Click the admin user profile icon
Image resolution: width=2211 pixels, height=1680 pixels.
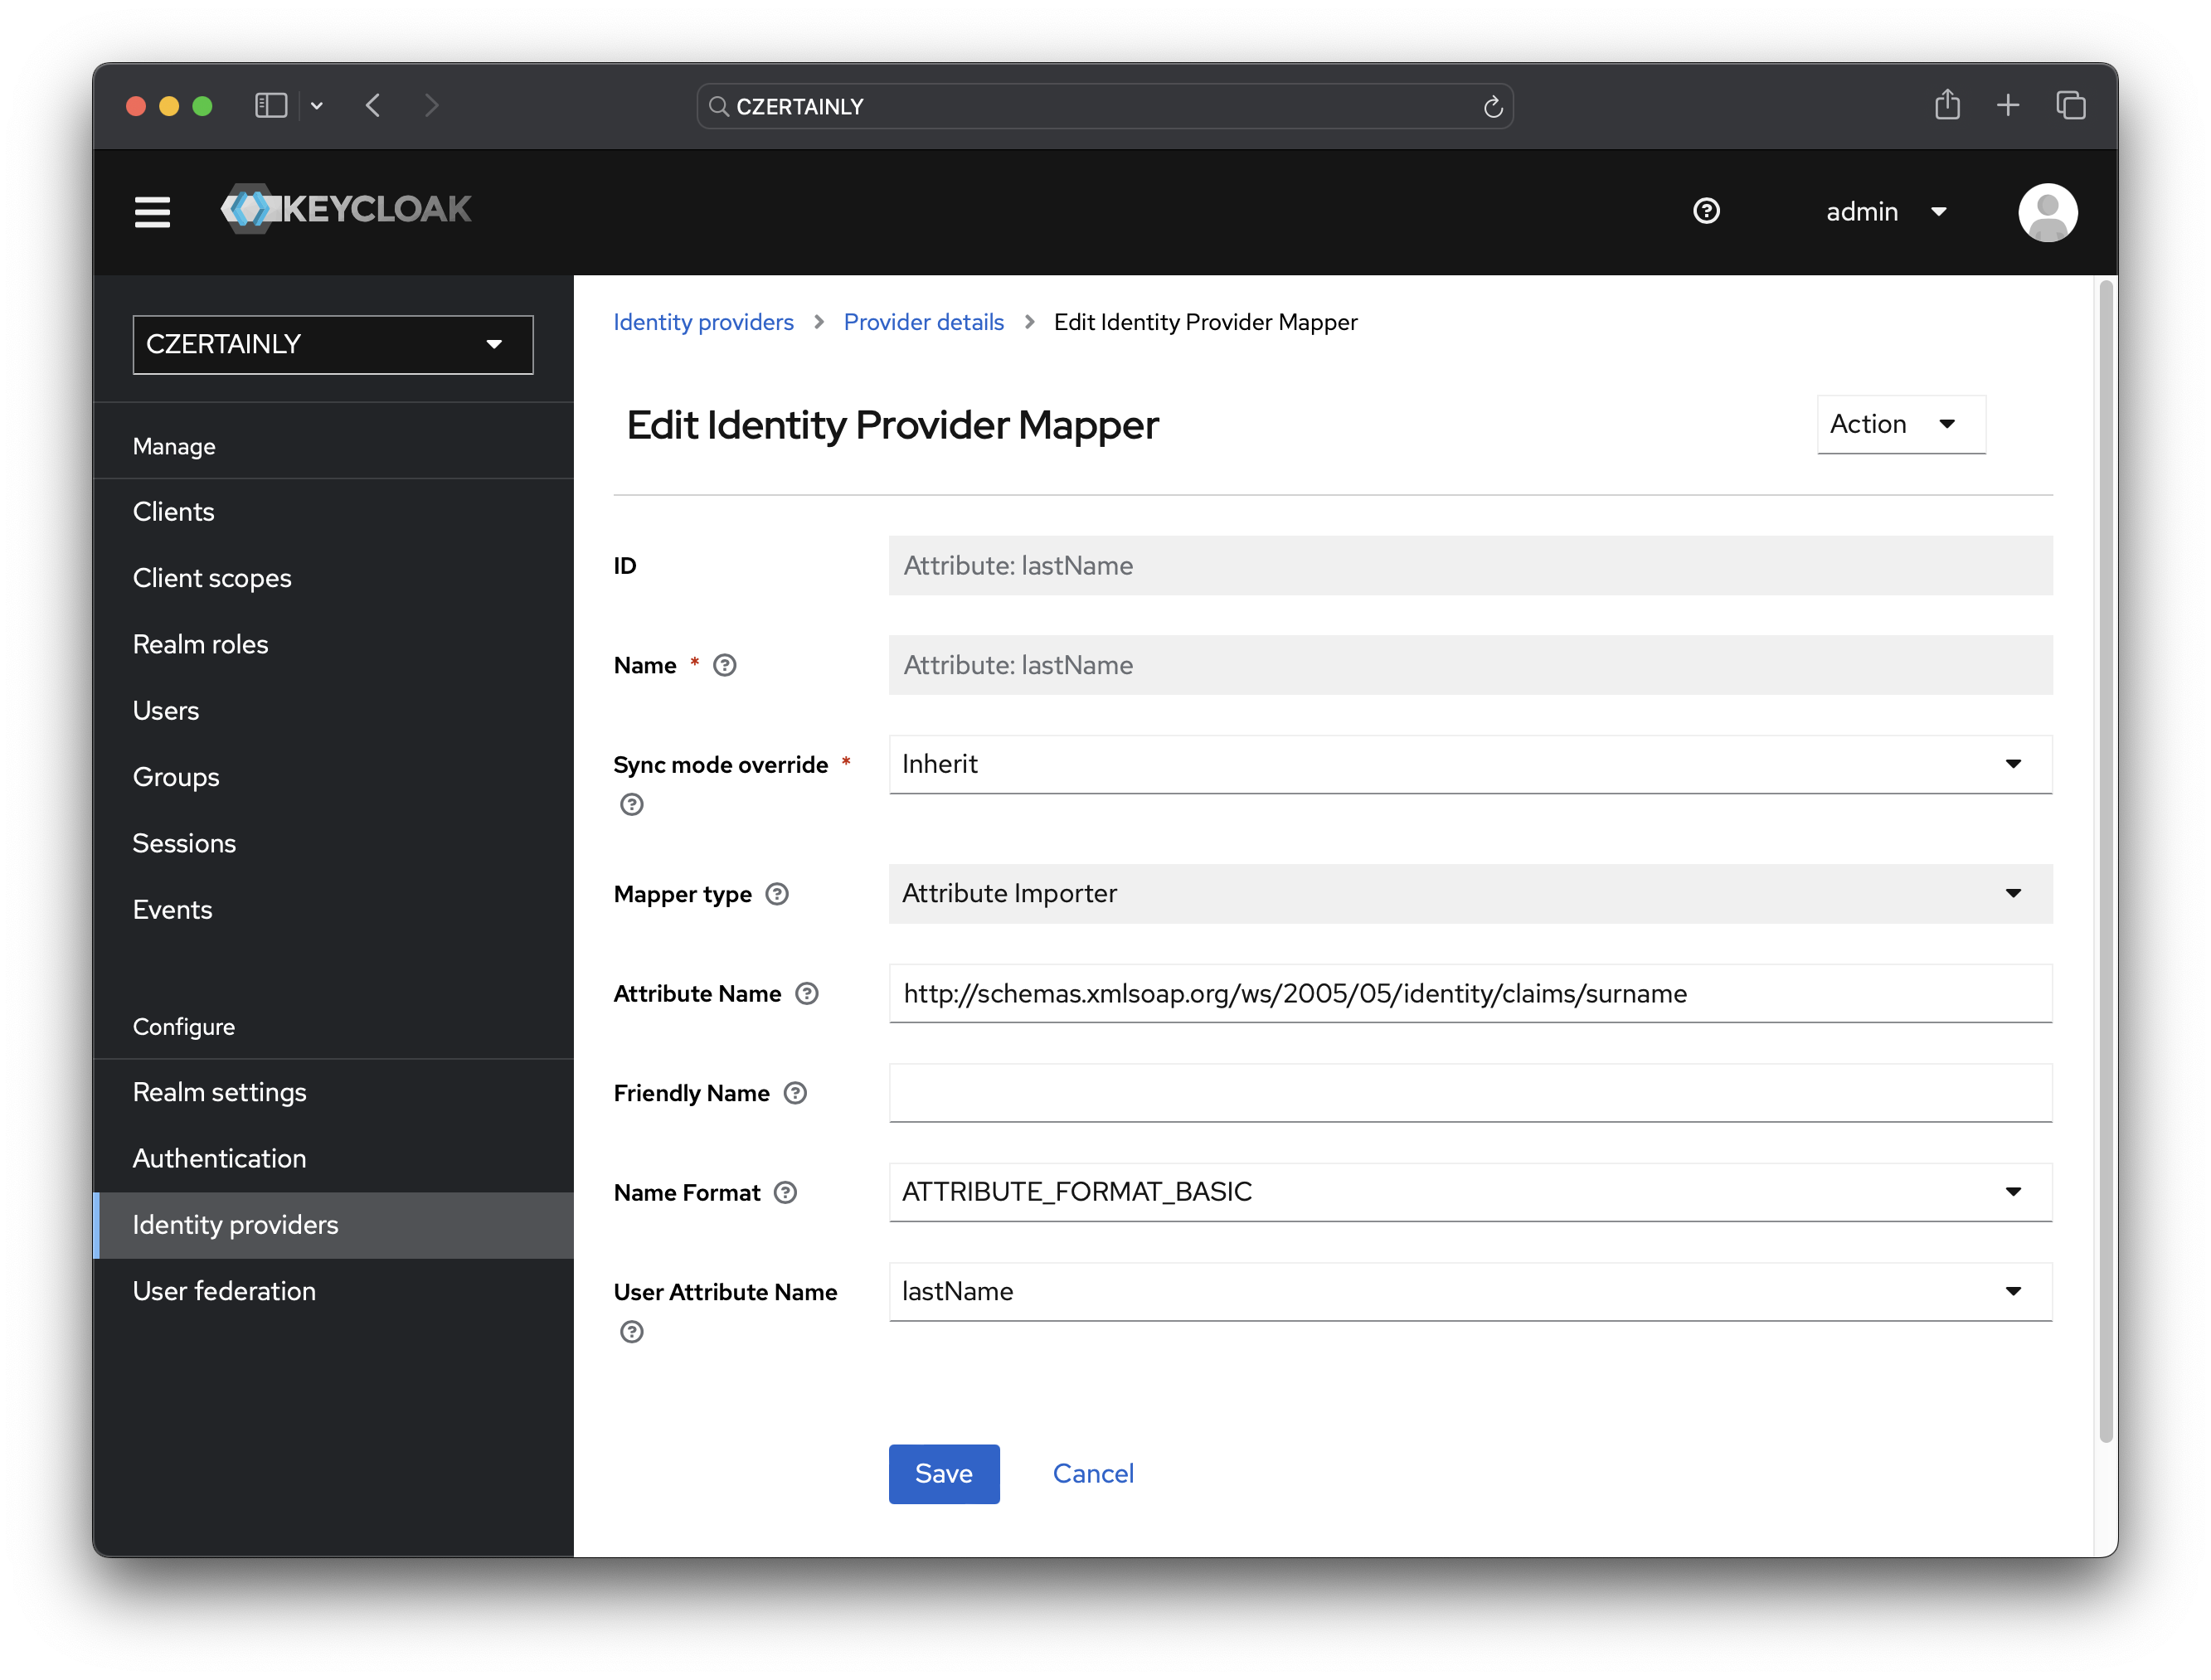(2047, 208)
